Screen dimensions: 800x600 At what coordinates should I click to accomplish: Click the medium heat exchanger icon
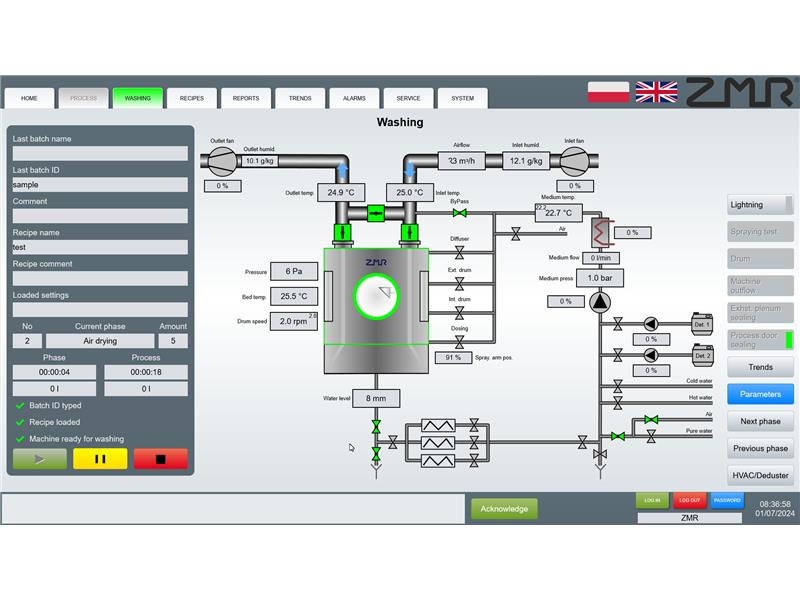600,233
